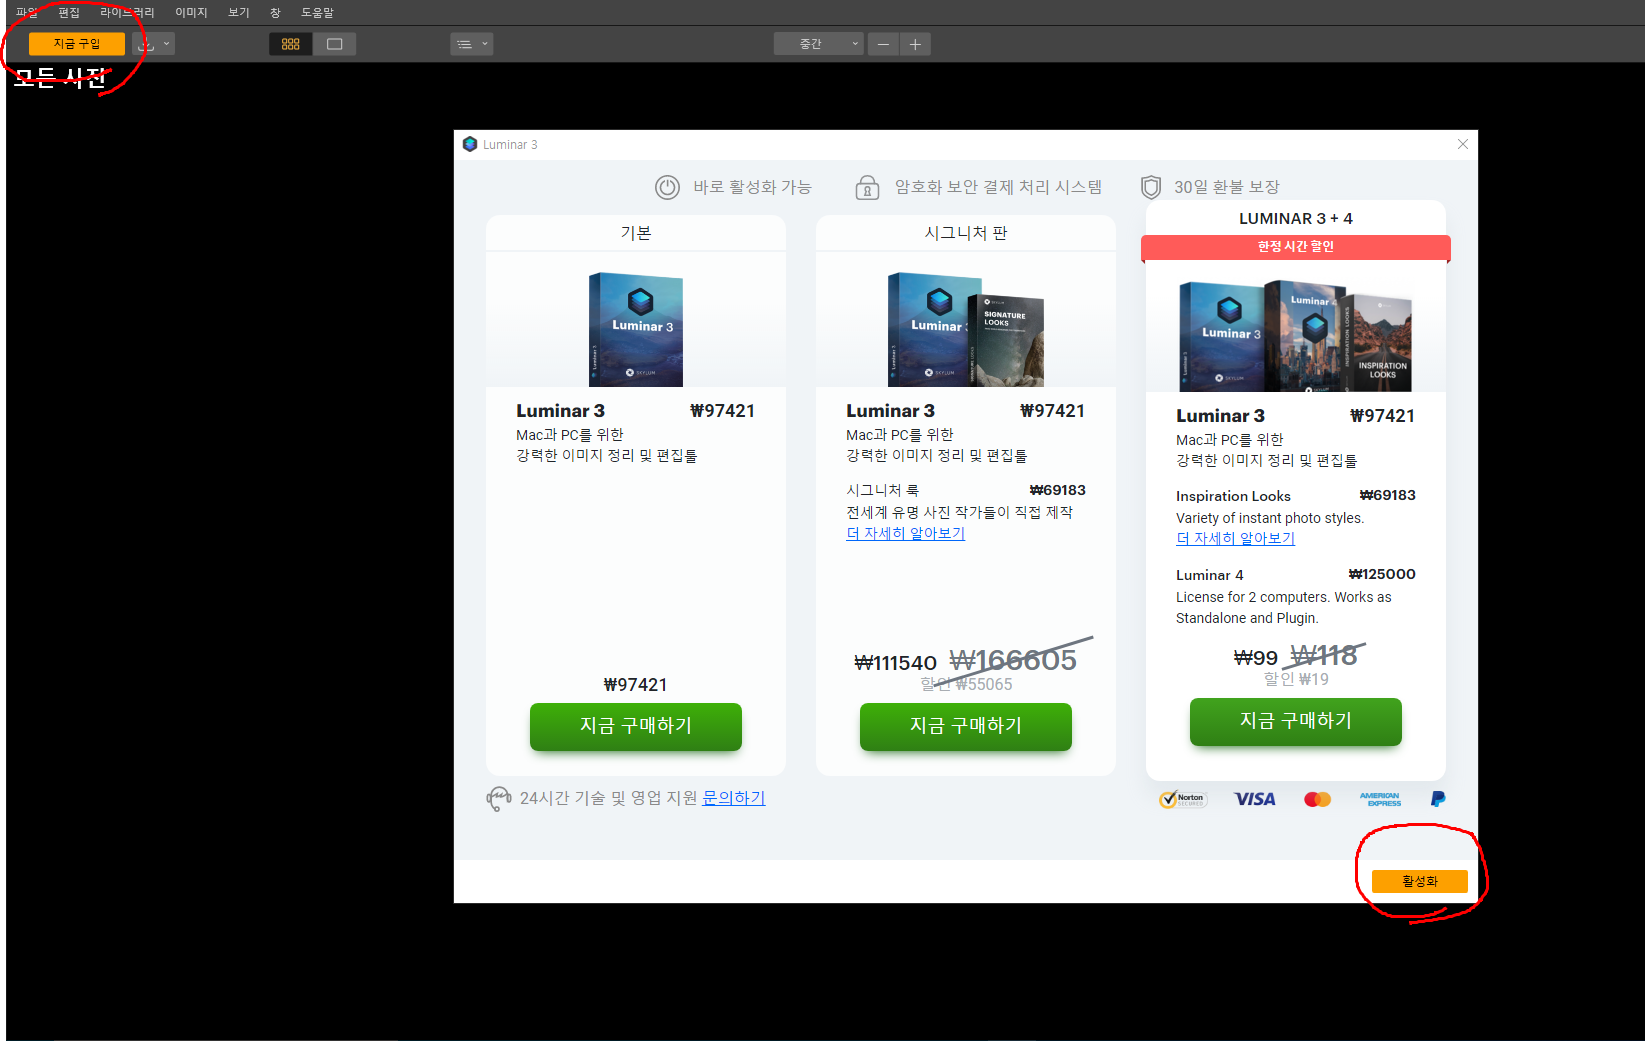Image resolution: width=1645 pixels, height=1041 pixels.
Task: Click the VISA payment logo
Action: pyautogui.click(x=1255, y=799)
